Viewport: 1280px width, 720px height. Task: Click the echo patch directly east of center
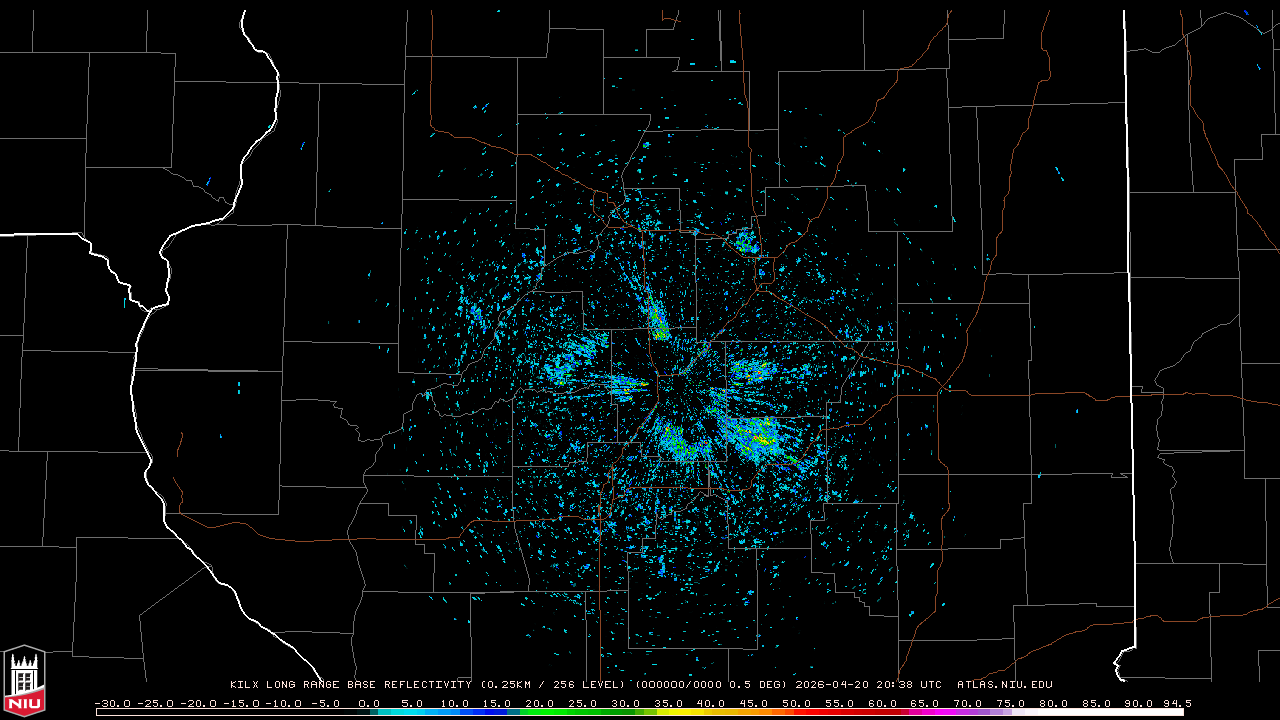752,370
